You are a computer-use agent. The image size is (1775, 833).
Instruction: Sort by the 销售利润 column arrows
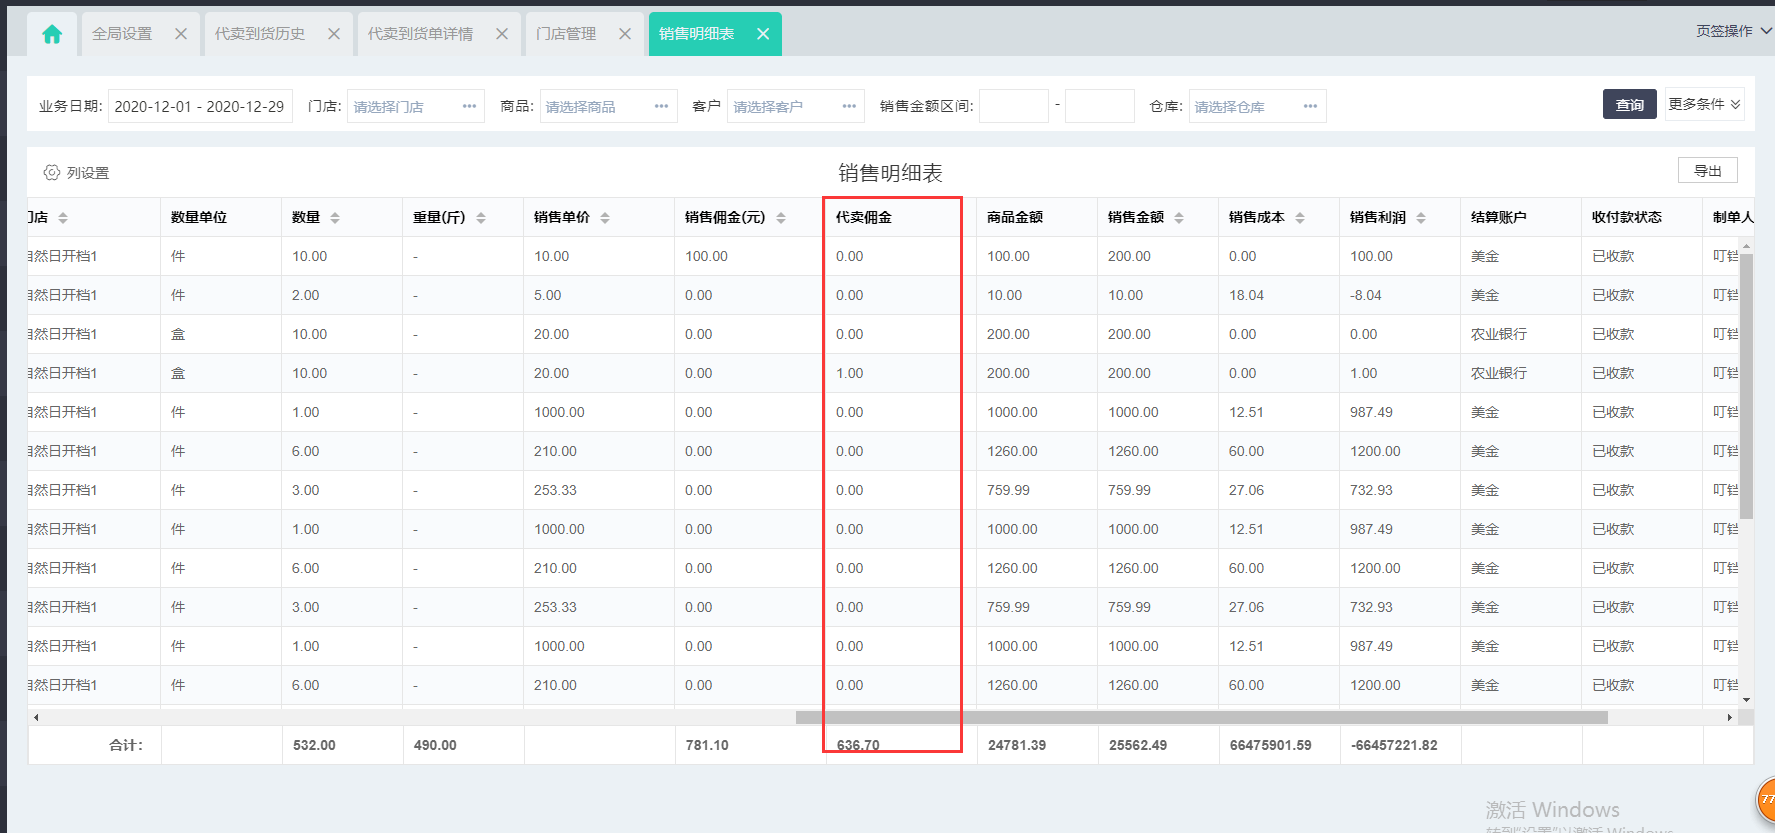[1421, 217]
